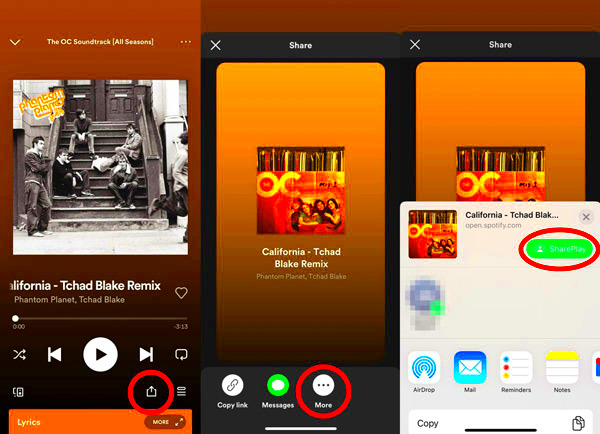Play the California Tchad Blake Remix track
Viewport: 600px width, 434px height.
[100, 354]
